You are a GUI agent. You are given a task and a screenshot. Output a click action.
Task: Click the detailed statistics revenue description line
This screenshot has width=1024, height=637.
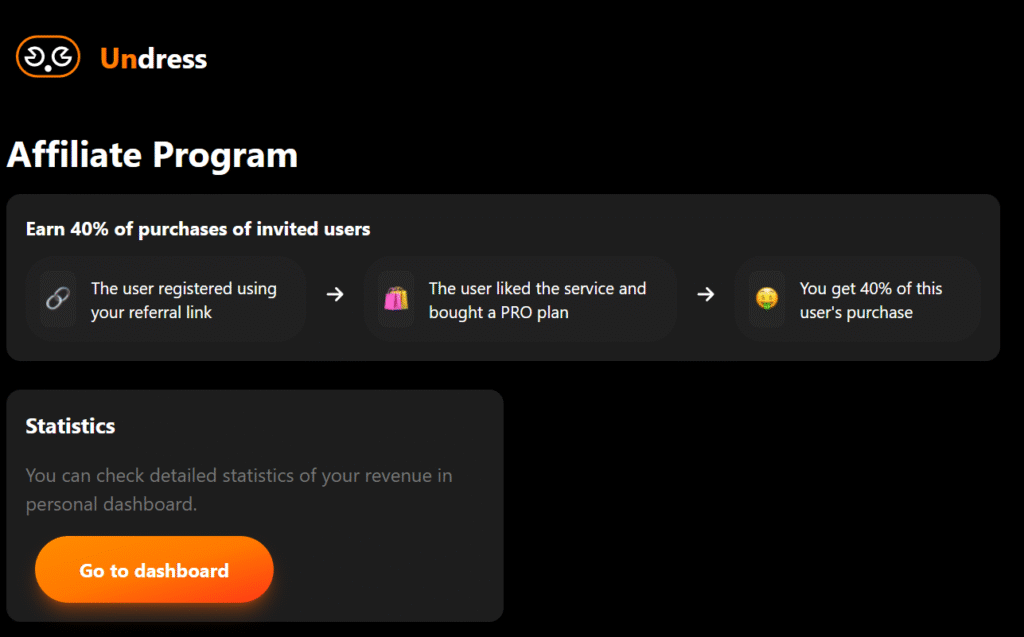[239, 476]
